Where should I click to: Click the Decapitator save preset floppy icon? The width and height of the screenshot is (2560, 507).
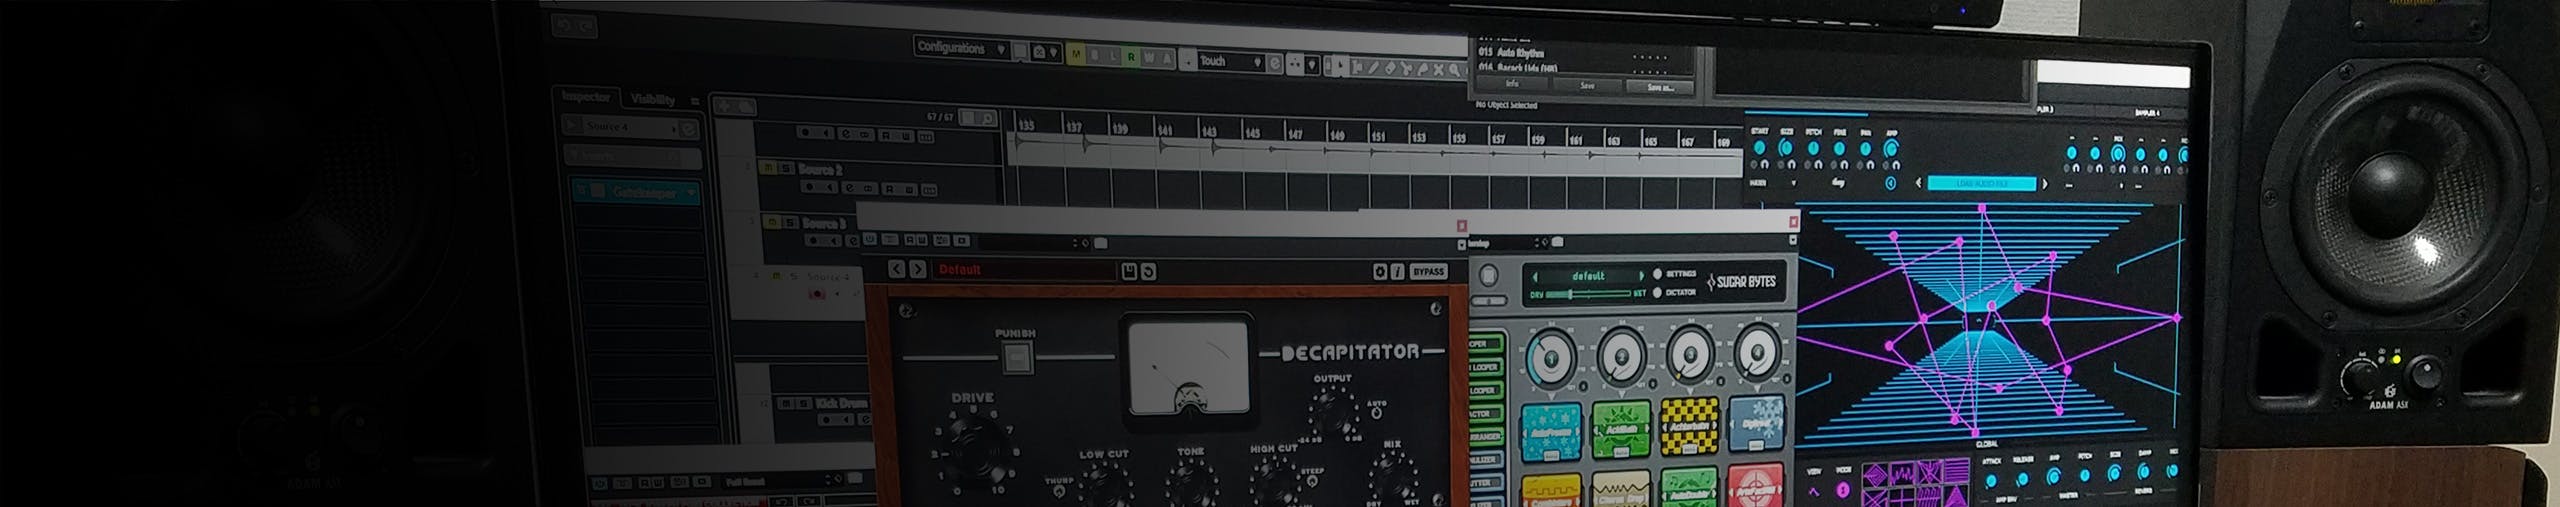(x=1129, y=272)
